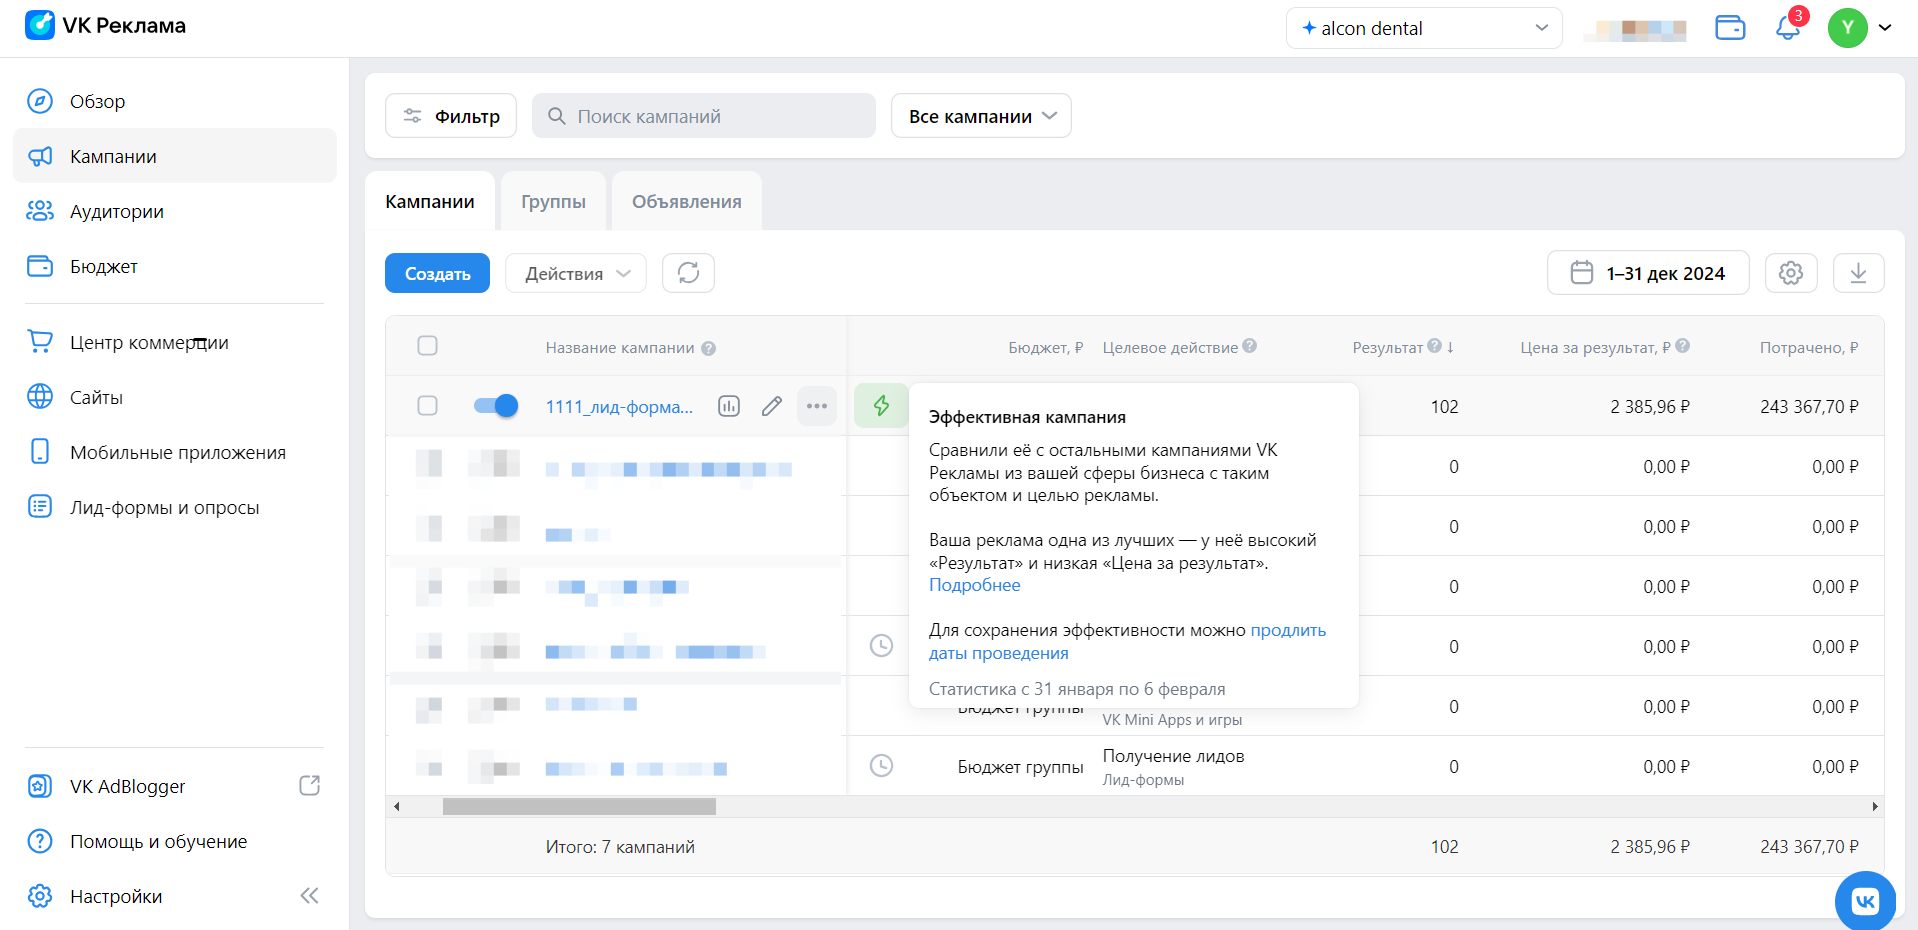The height and width of the screenshot is (930, 1918).
Task: Click the download export icon
Action: coord(1859,273)
